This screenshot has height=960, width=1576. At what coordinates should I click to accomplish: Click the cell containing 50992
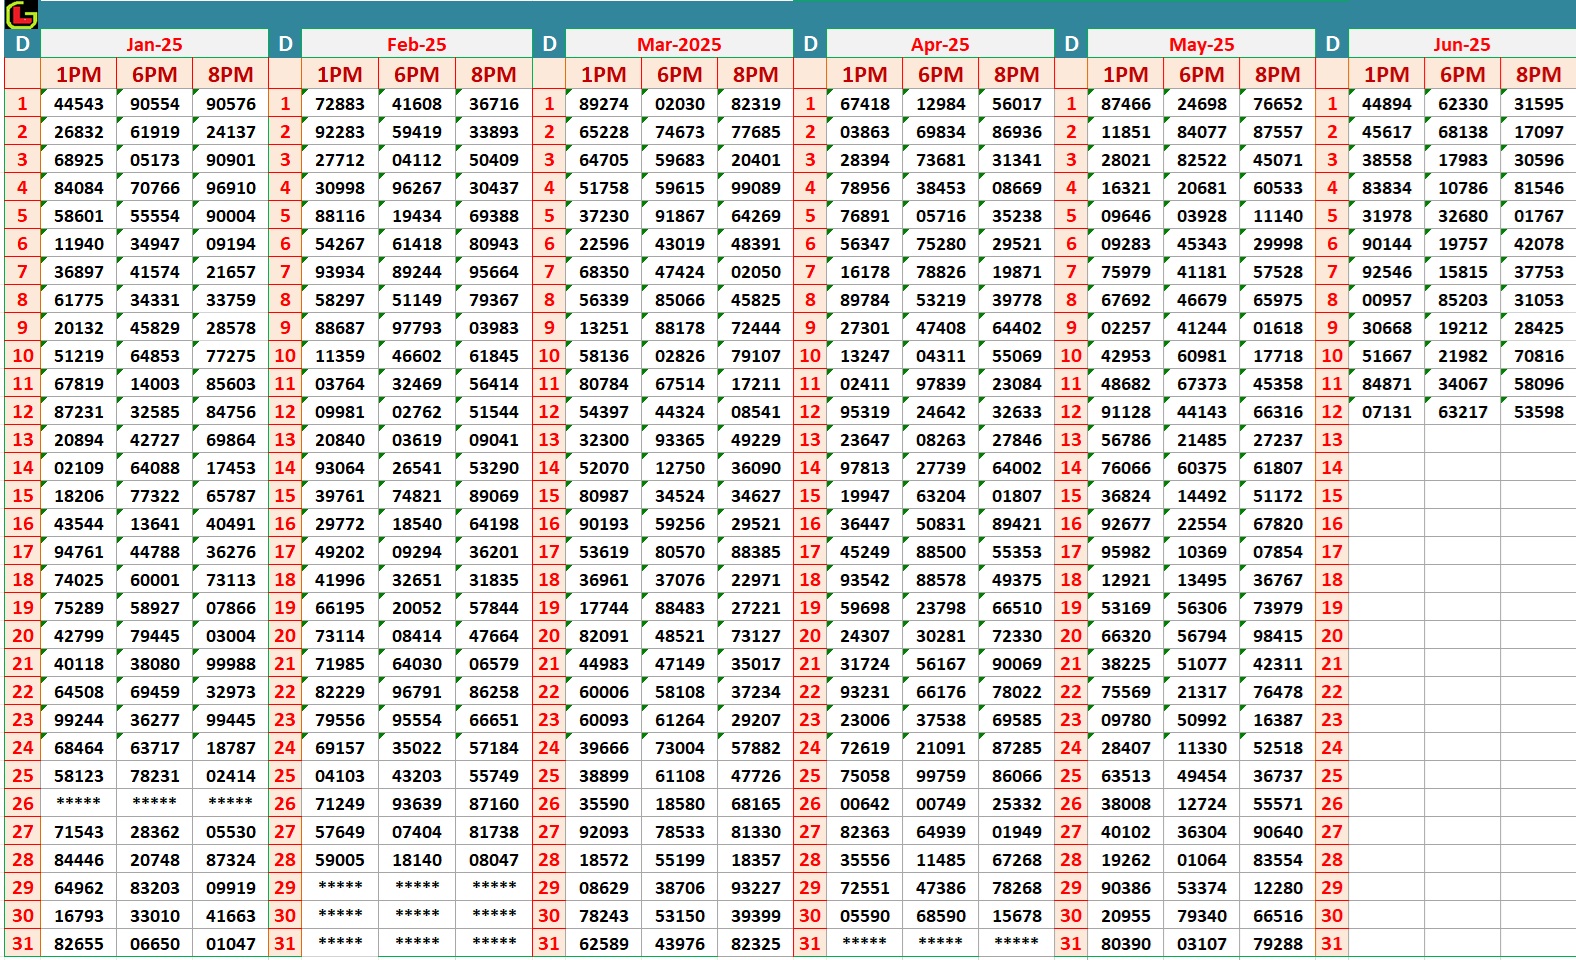click(1202, 720)
